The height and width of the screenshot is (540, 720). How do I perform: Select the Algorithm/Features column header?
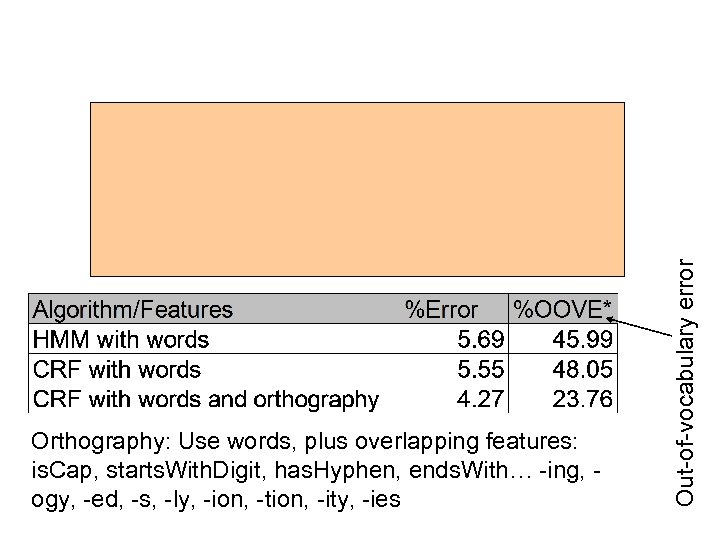pos(133,310)
